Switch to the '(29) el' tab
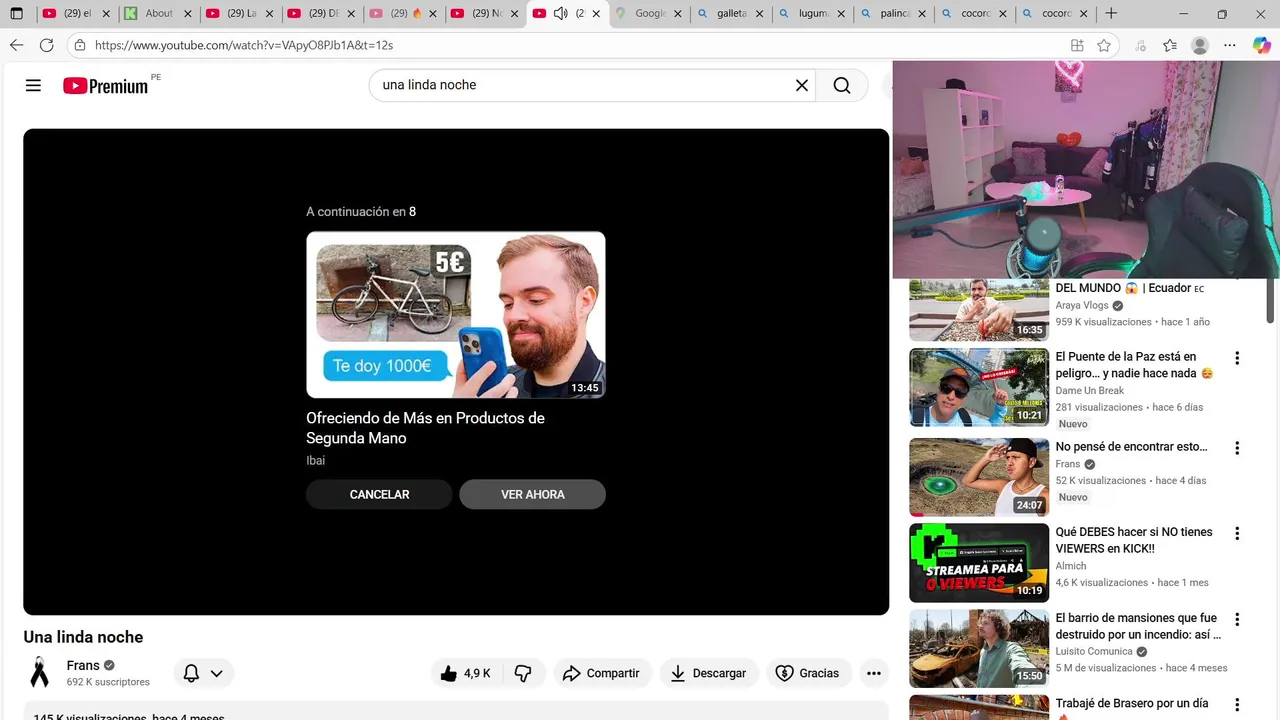This screenshot has height=720, width=1280. [76, 14]
